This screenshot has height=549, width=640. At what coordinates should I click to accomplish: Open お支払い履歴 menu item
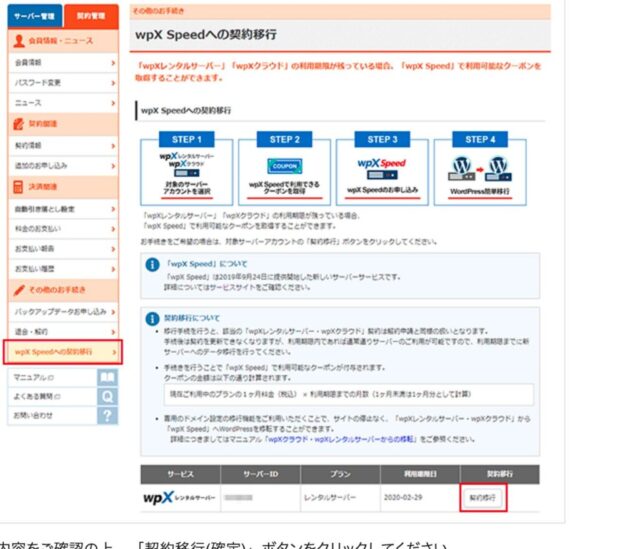(x=63, y=269)
